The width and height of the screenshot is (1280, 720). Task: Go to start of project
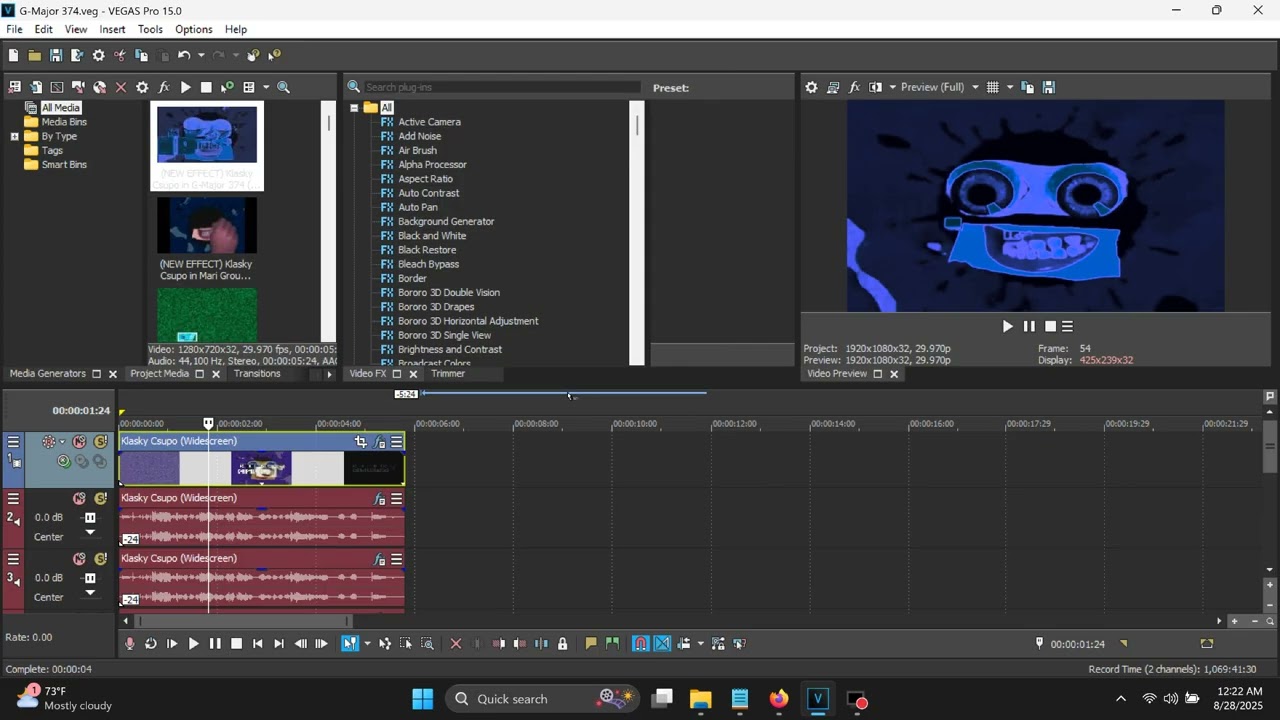click(257, 644)
